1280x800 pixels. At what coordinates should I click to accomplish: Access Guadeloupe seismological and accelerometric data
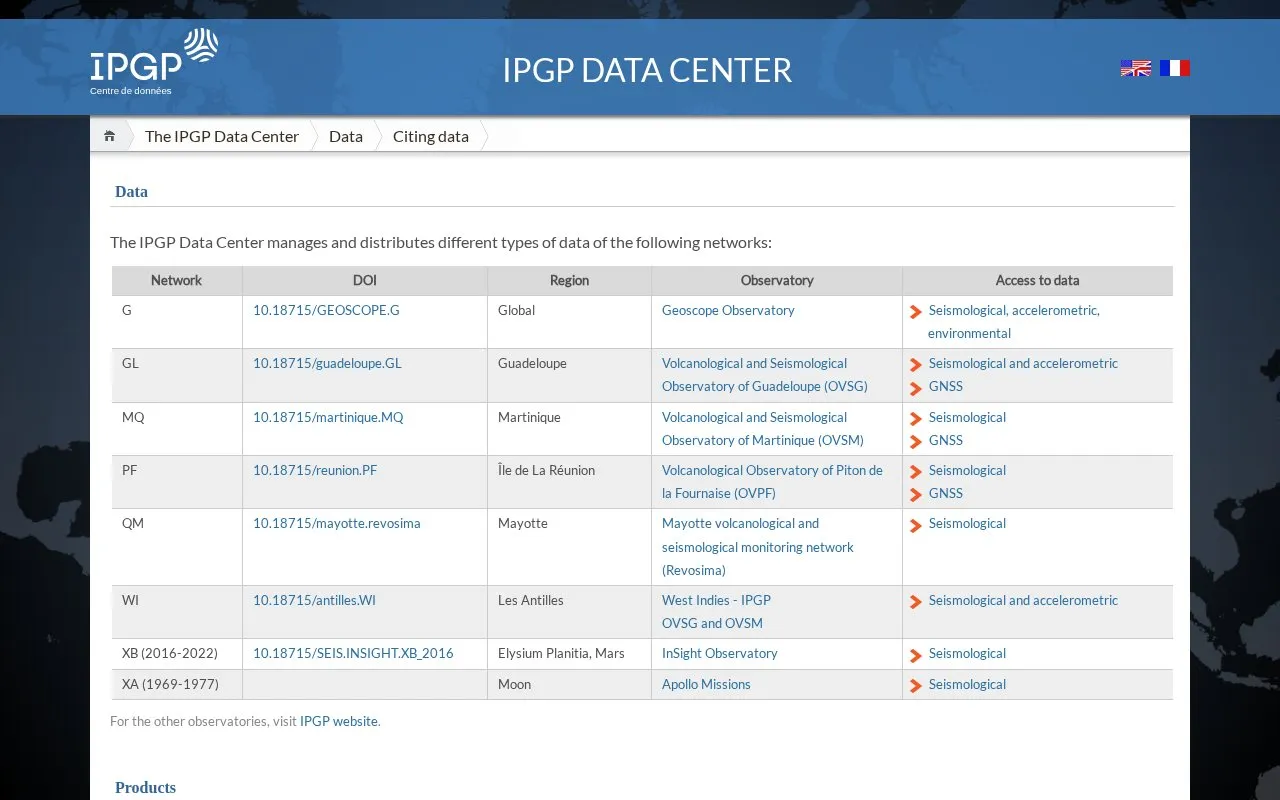(1023, 363)
